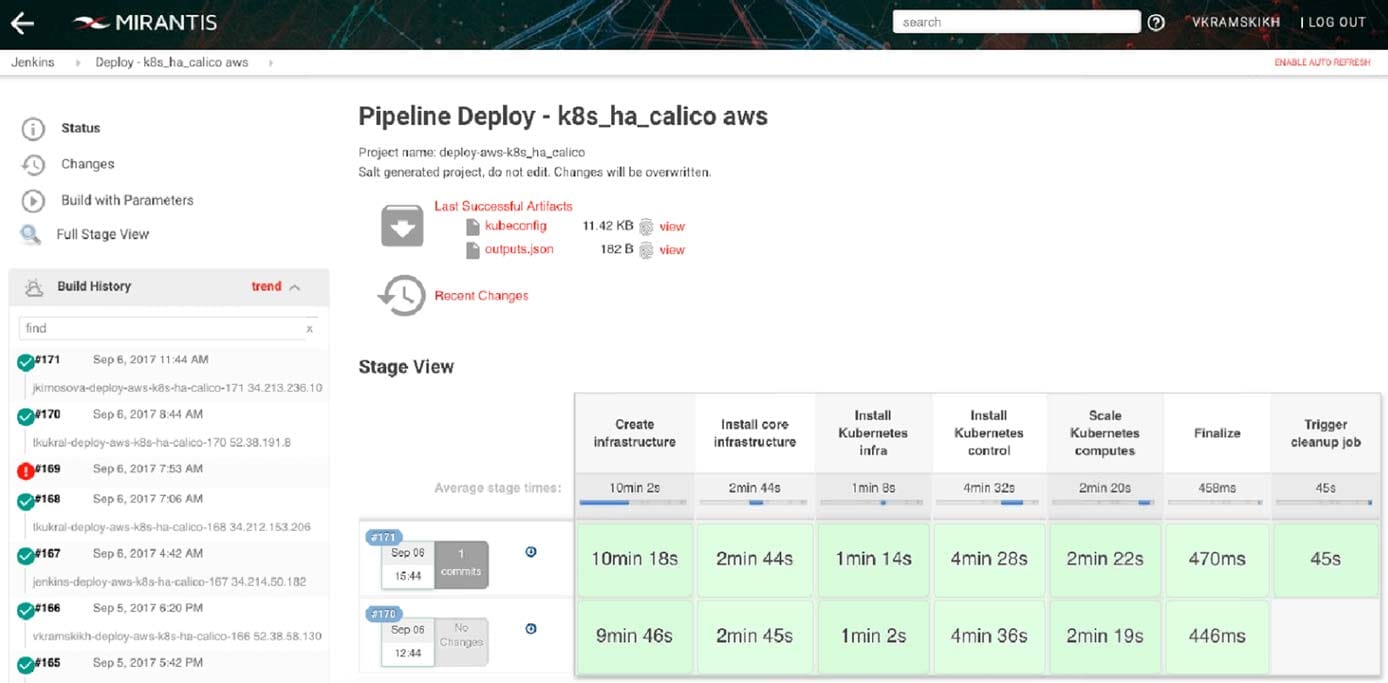Open the kubeconfig artifact link
This screenshot has height=683, width=1388.
point(514,226)
